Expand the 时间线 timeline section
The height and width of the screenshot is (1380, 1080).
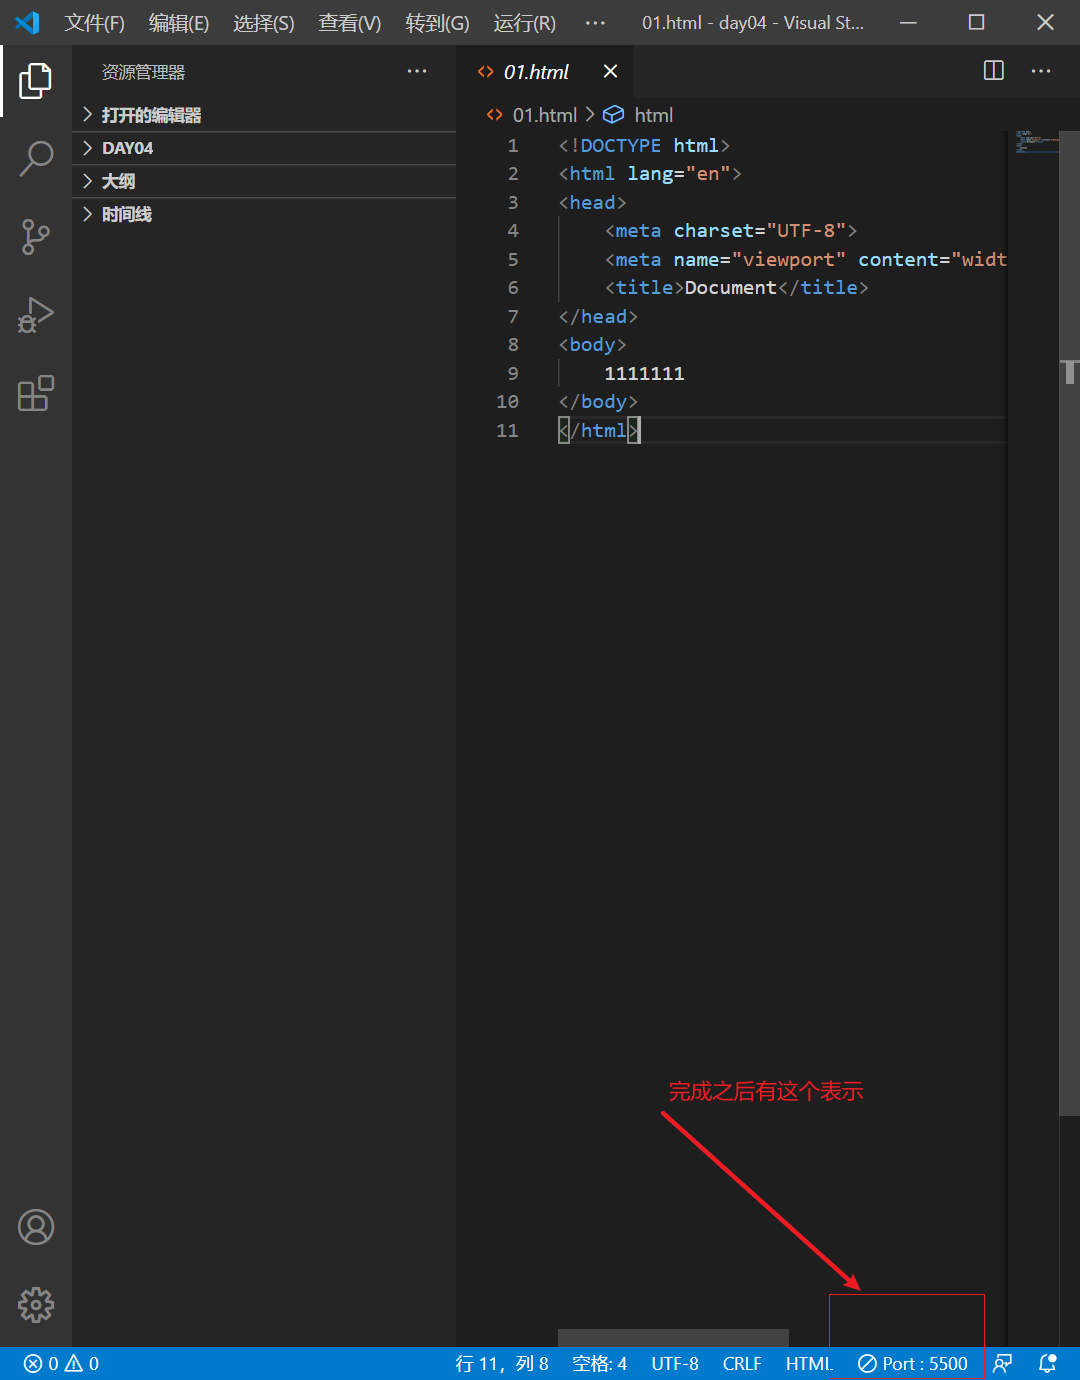point(126,213)
